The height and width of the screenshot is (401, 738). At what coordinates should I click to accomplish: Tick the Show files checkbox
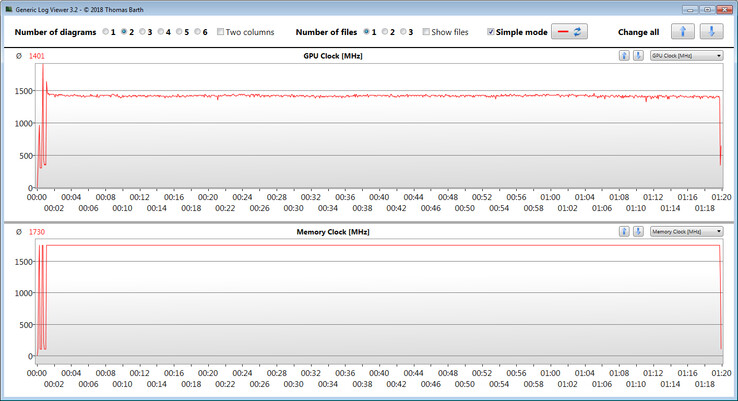pos(426,32)
